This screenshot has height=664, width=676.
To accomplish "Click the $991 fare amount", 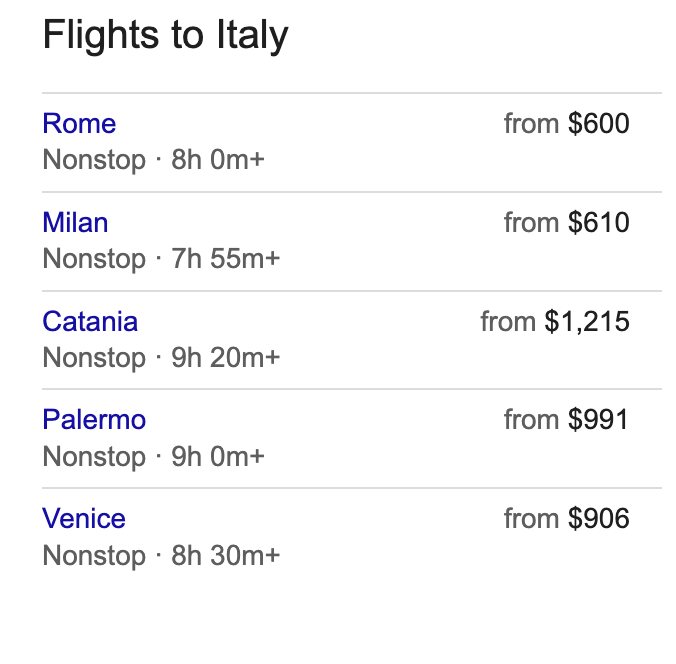I will coord(598,420).
